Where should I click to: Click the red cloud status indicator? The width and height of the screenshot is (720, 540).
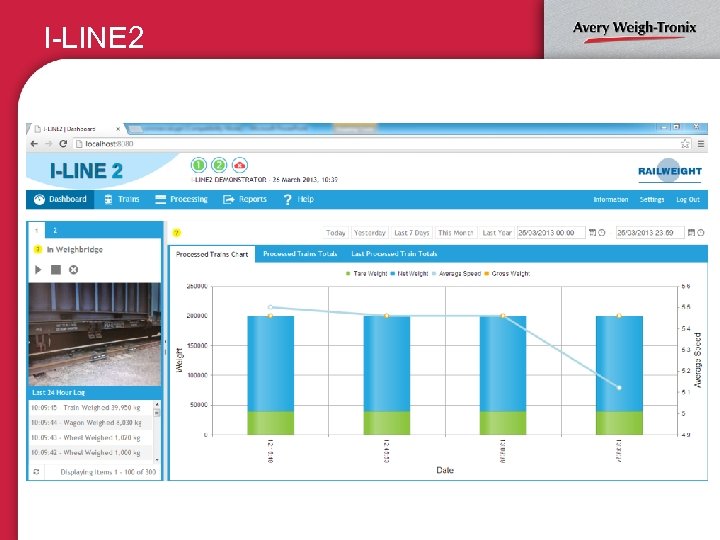(x=240, y=165)
